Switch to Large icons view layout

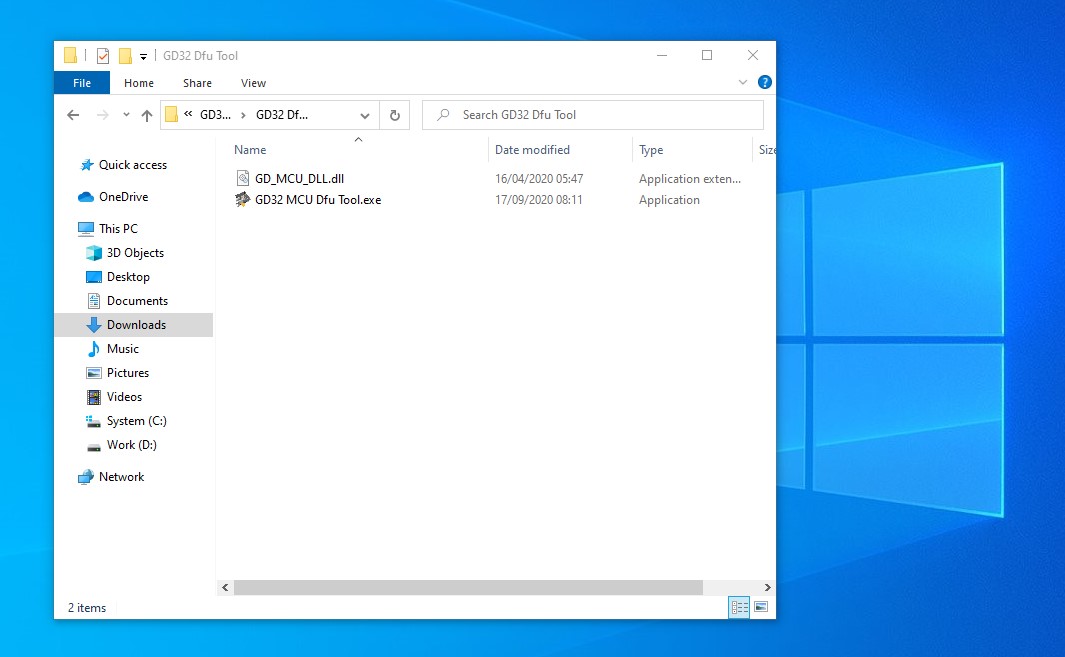tap(761, 607)
